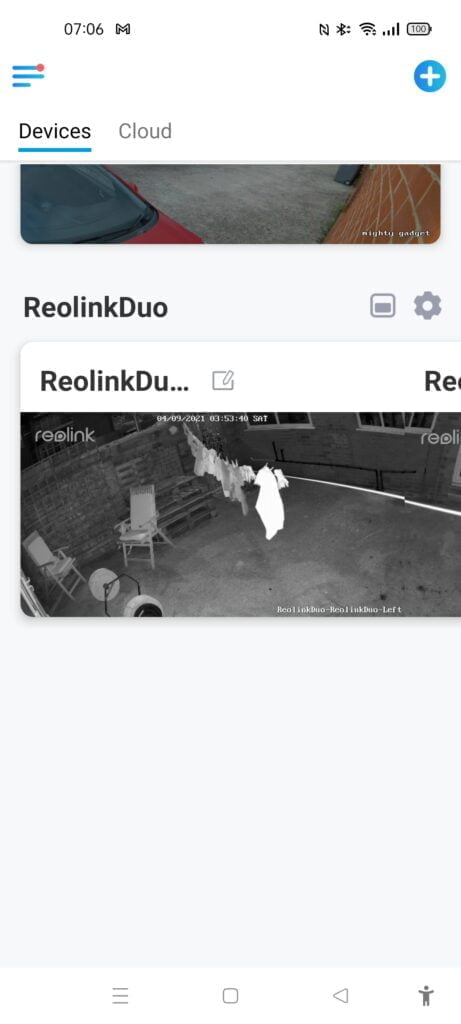Tap the ReolinkDu... channel title
Image resolution: width=461 pixels, height=1024 pixels.
(115, 381)
